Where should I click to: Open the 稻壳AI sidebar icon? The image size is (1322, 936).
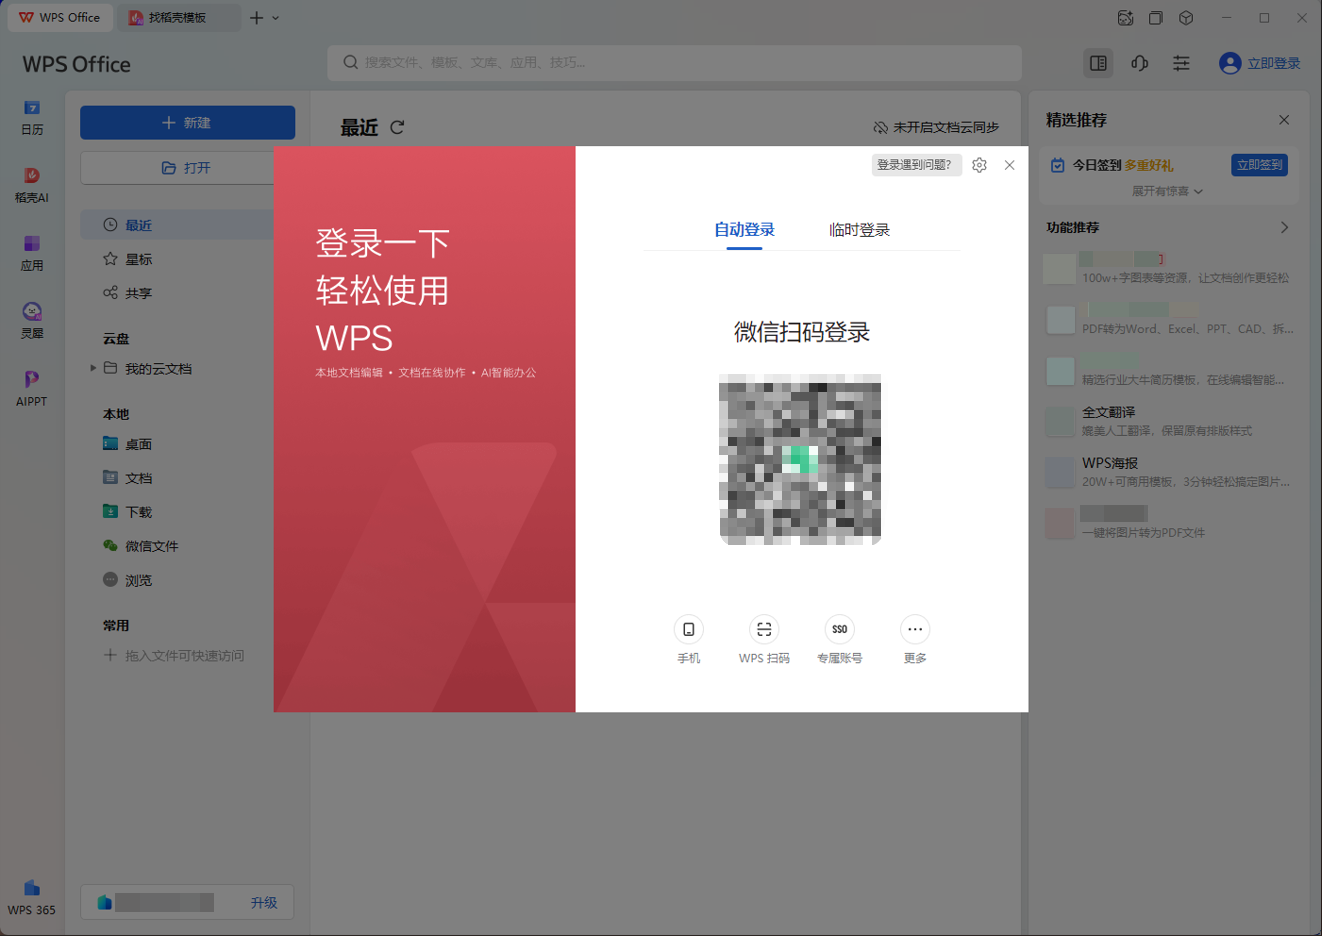32,185
